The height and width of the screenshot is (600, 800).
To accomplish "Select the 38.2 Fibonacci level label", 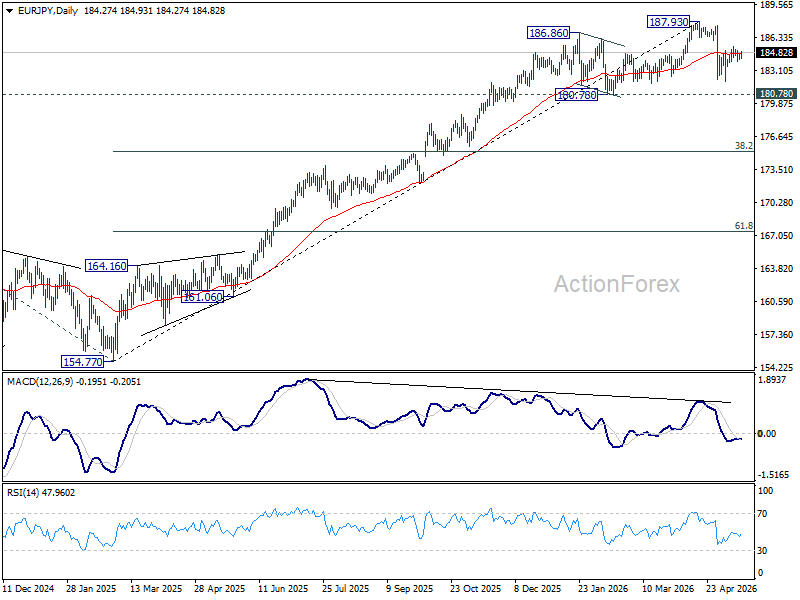I will (743, 146).
